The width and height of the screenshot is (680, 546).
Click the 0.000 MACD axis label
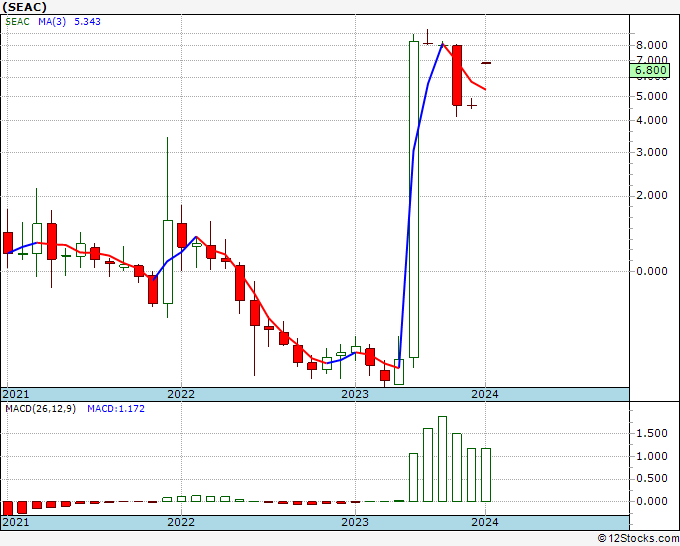651,501
